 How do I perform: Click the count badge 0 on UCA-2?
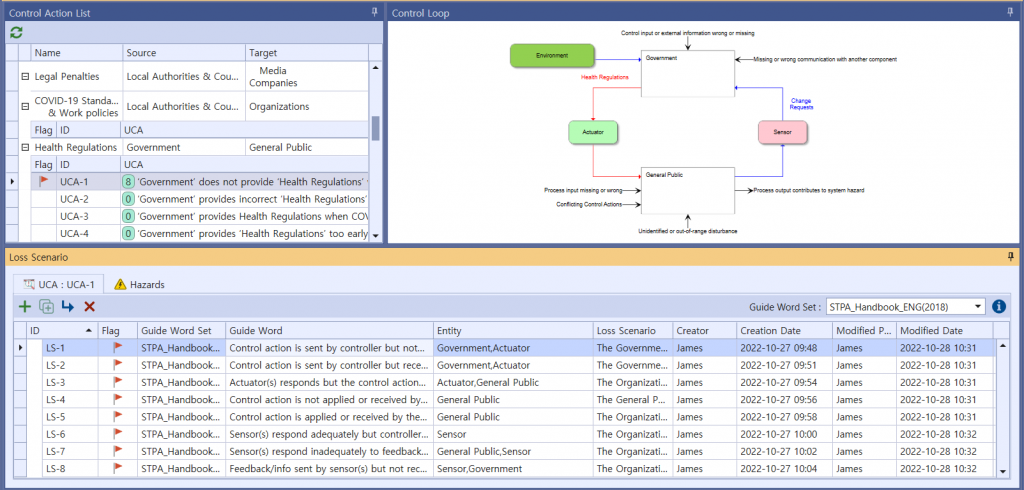[x=129, y=199]
